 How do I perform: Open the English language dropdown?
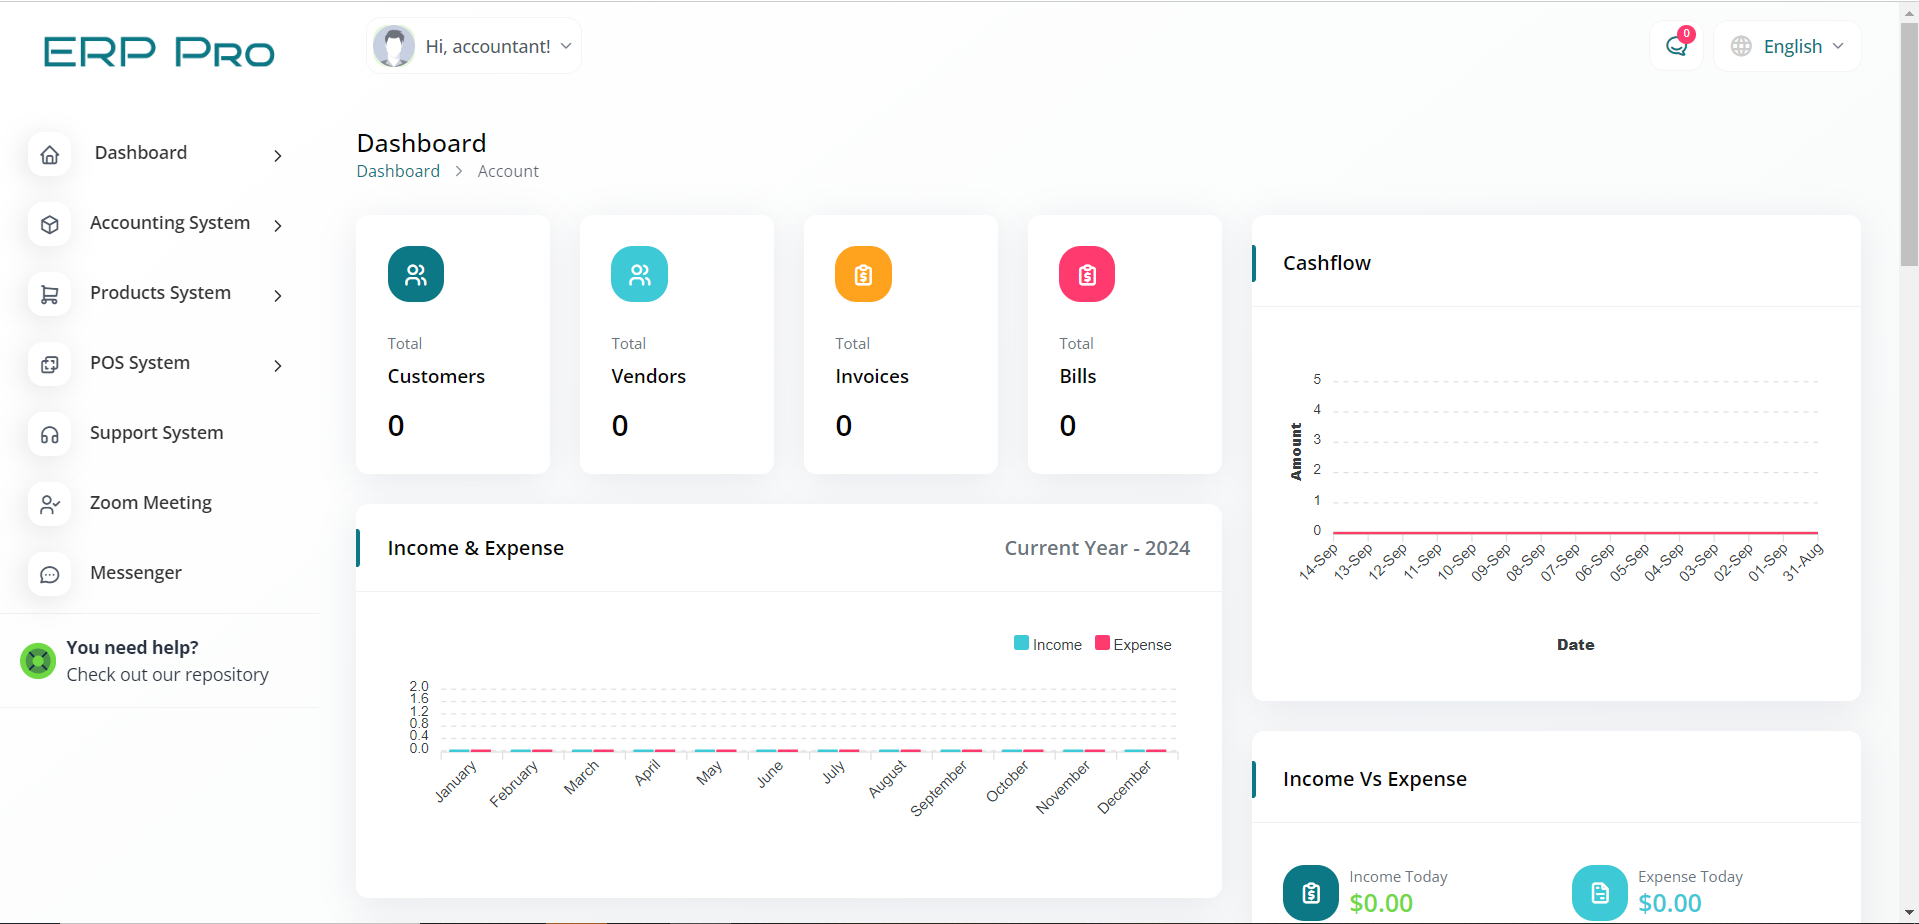1787,47
